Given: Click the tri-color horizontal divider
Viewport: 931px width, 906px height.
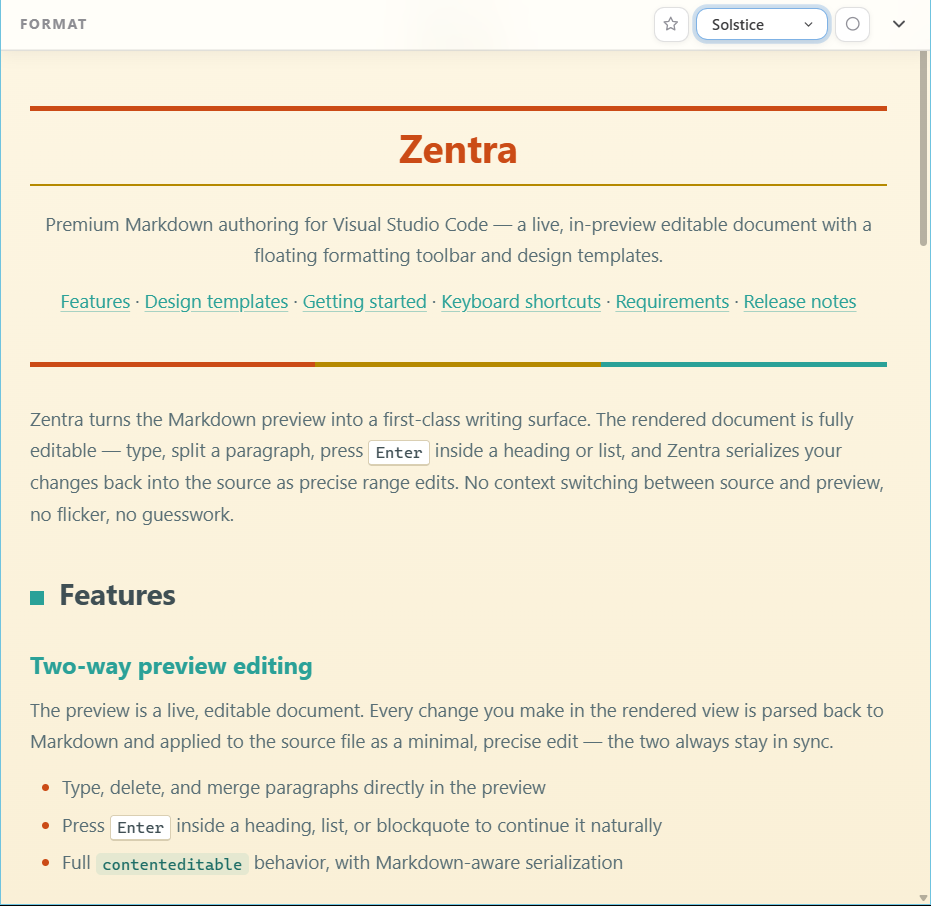Looking at the screenshot, I should [x=458, y=365].
